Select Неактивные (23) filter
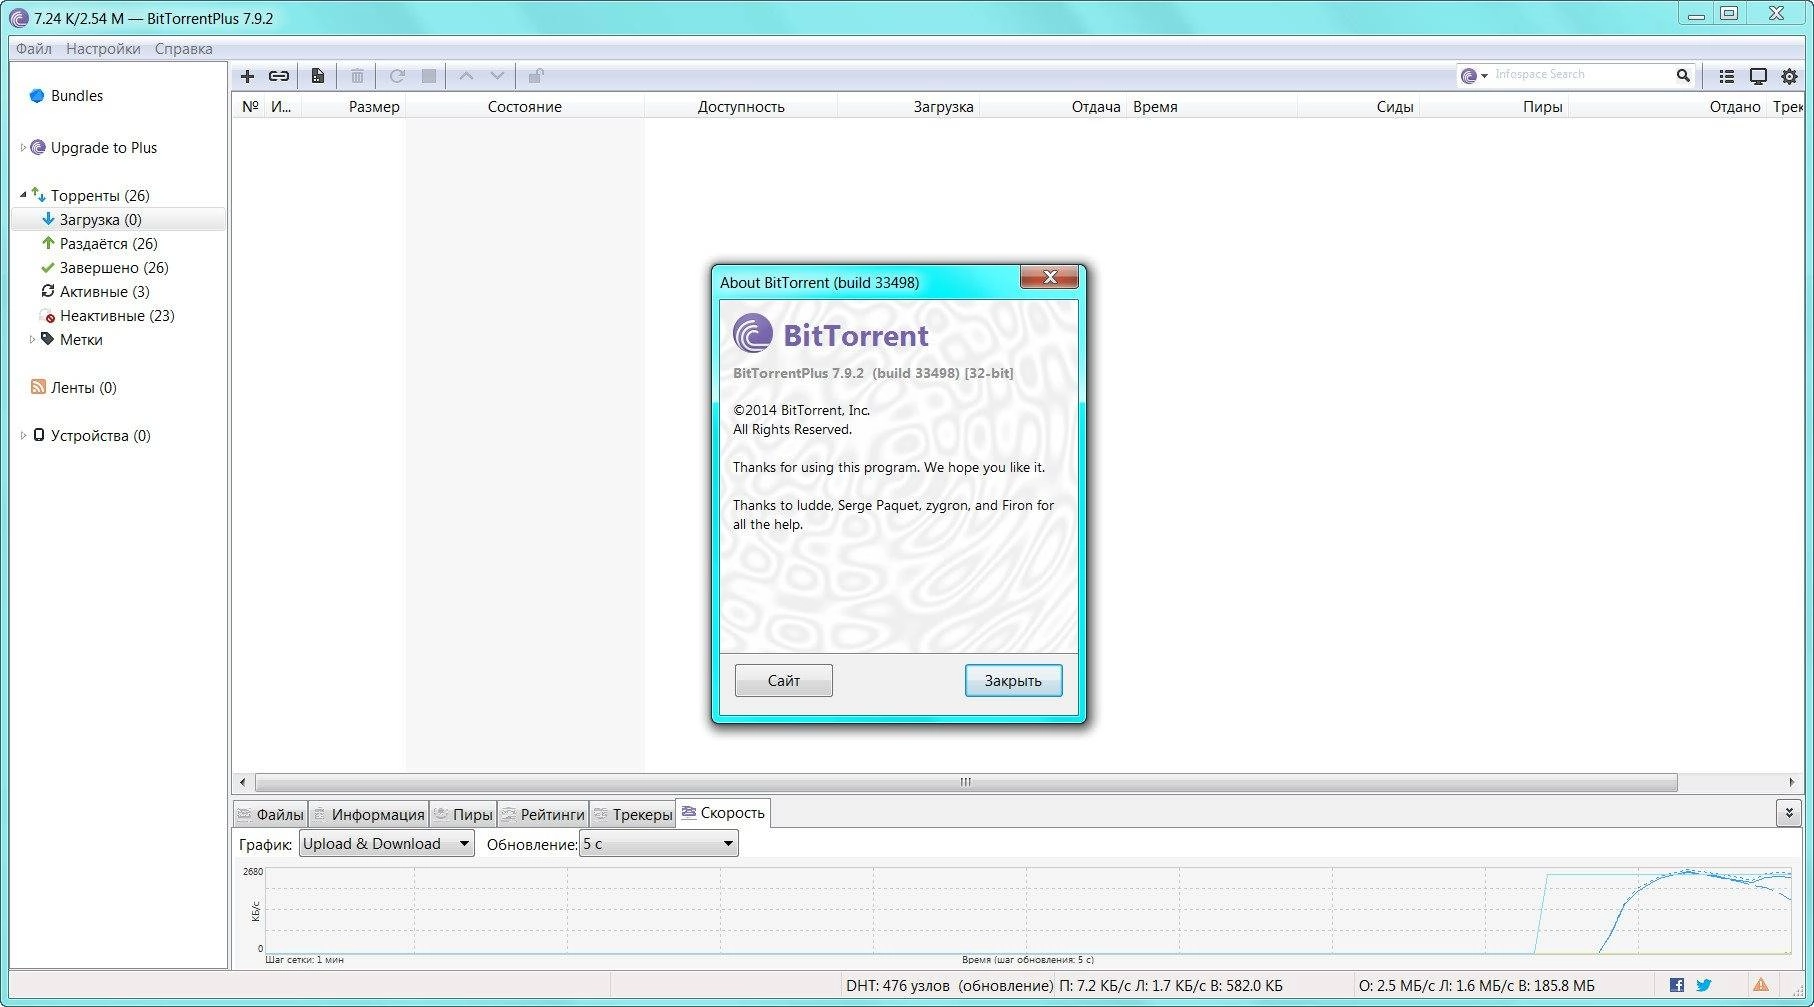Screen dimensions: 1814x1007 coord(117,316)
